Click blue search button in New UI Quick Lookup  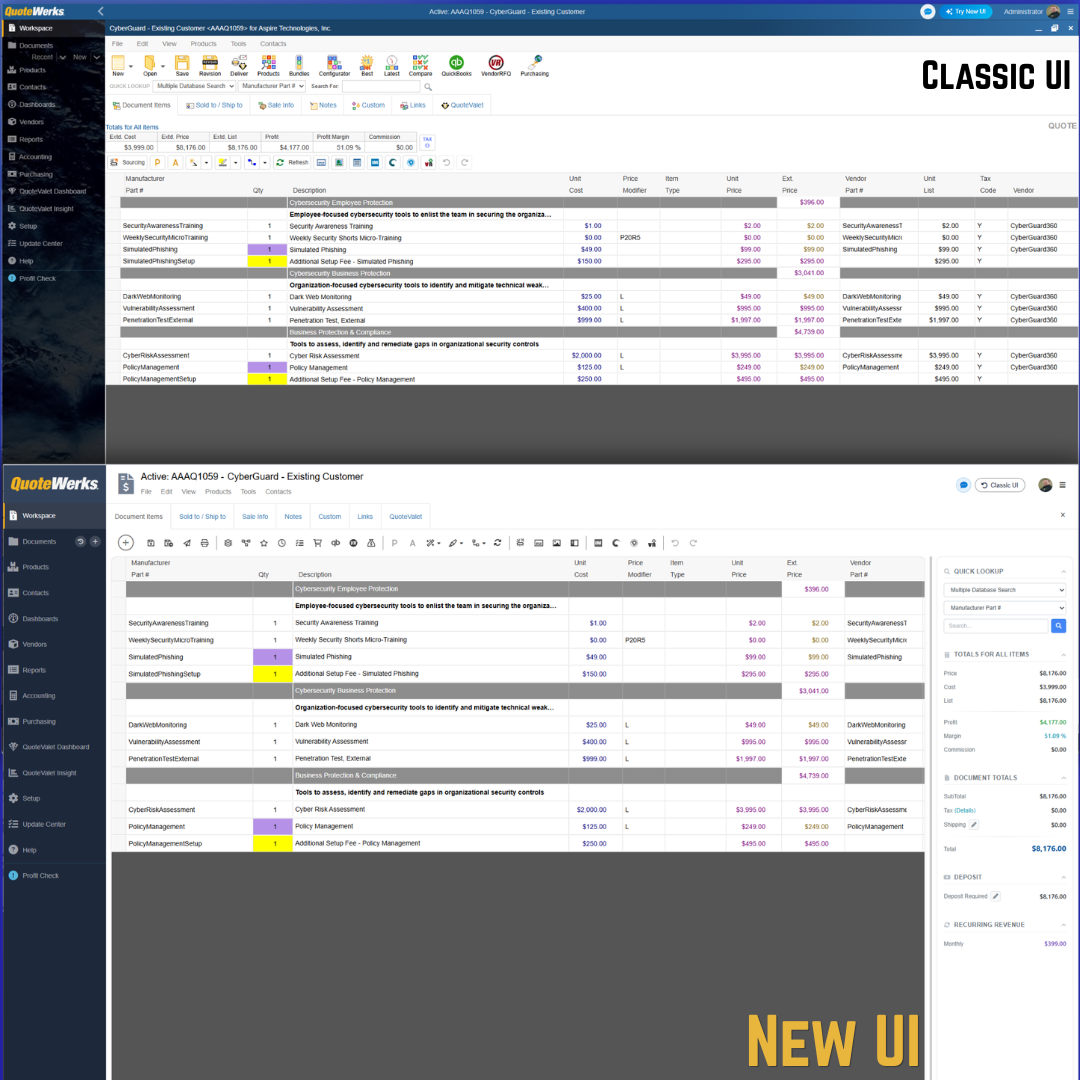(1059, 625)
